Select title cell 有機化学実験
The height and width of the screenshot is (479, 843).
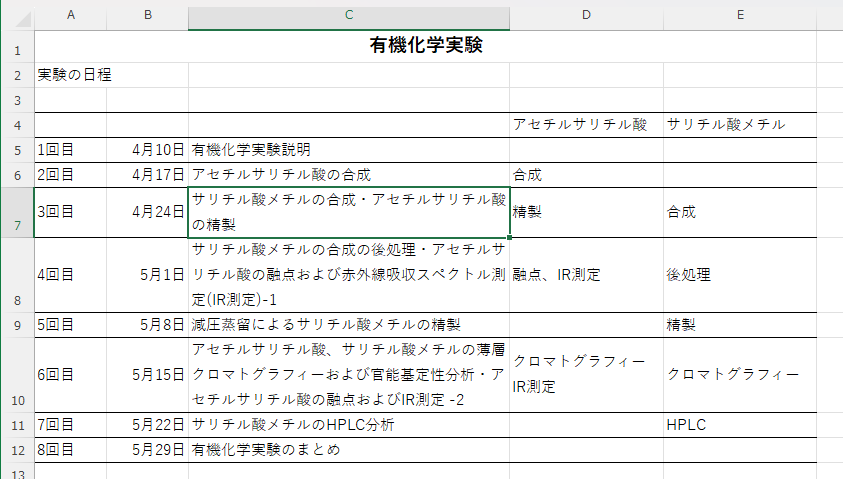click(426, 45)
